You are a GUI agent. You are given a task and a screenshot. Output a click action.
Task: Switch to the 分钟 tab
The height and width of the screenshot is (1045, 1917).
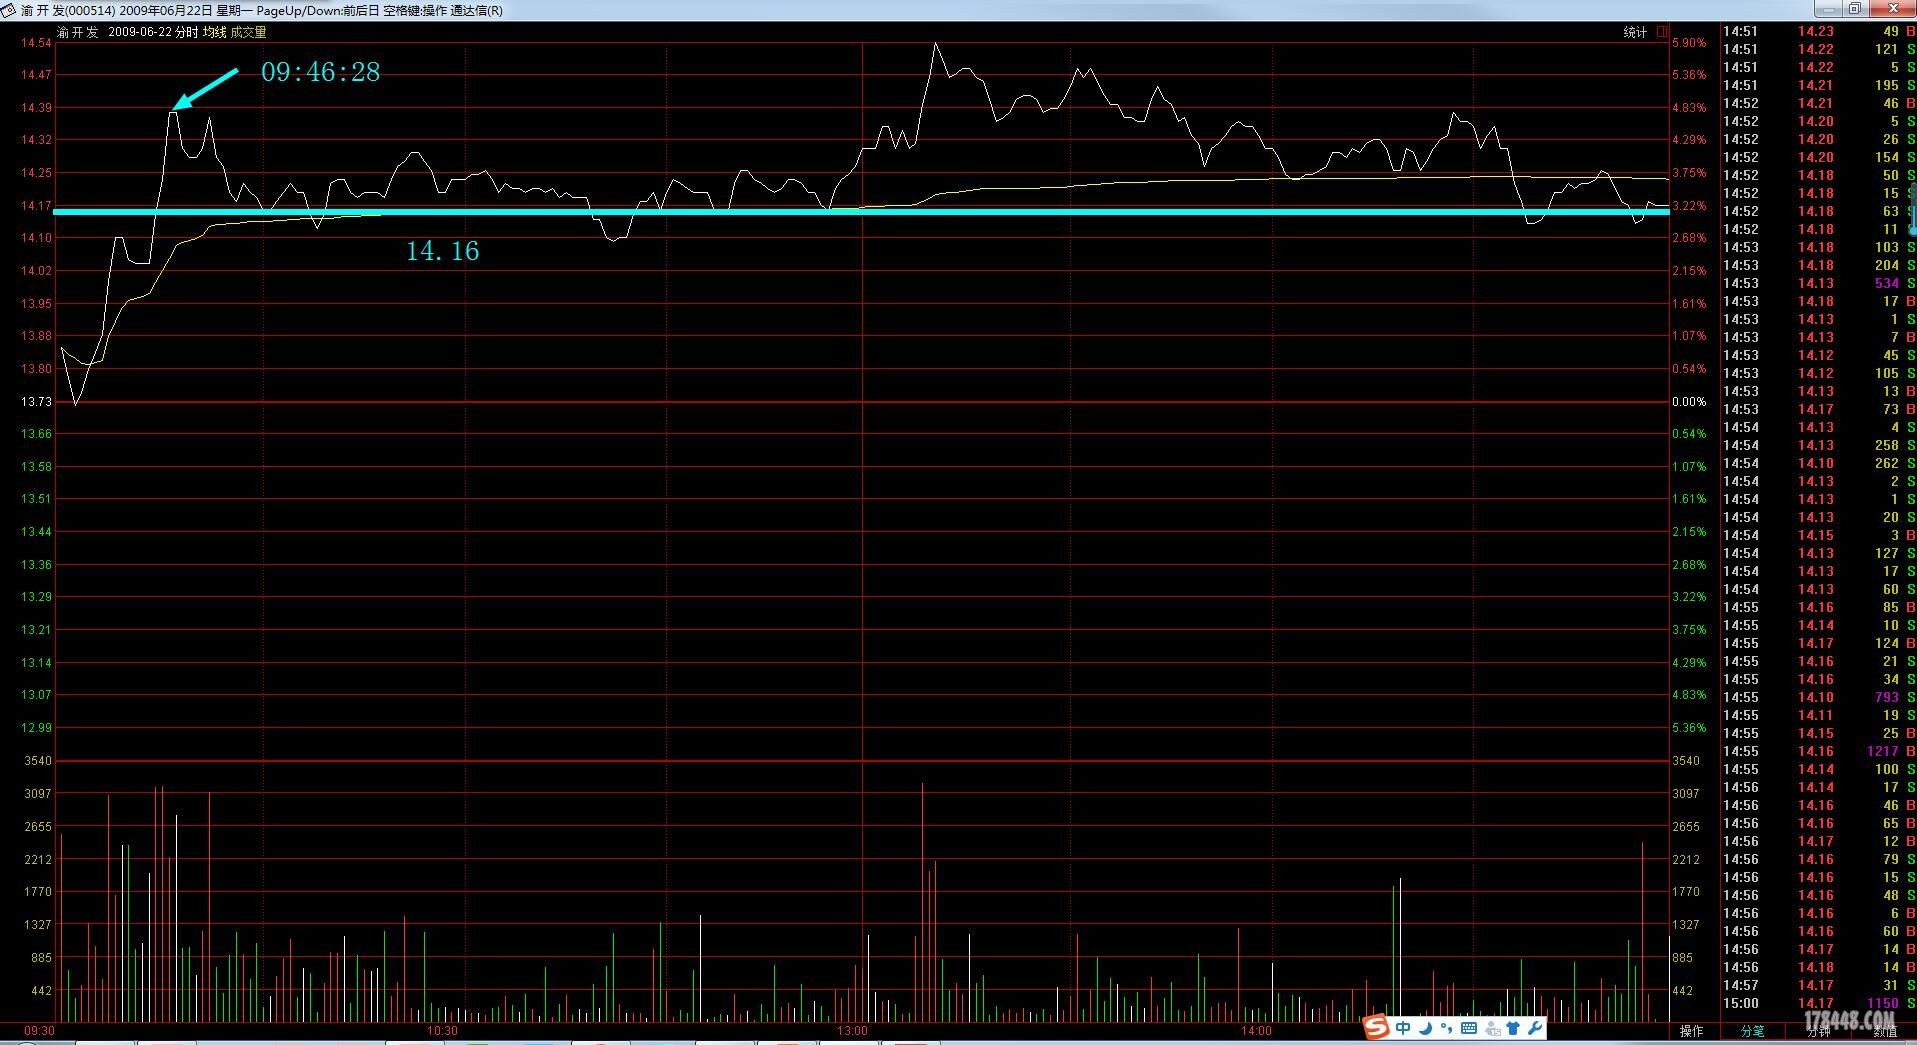pos(1818,1031)
